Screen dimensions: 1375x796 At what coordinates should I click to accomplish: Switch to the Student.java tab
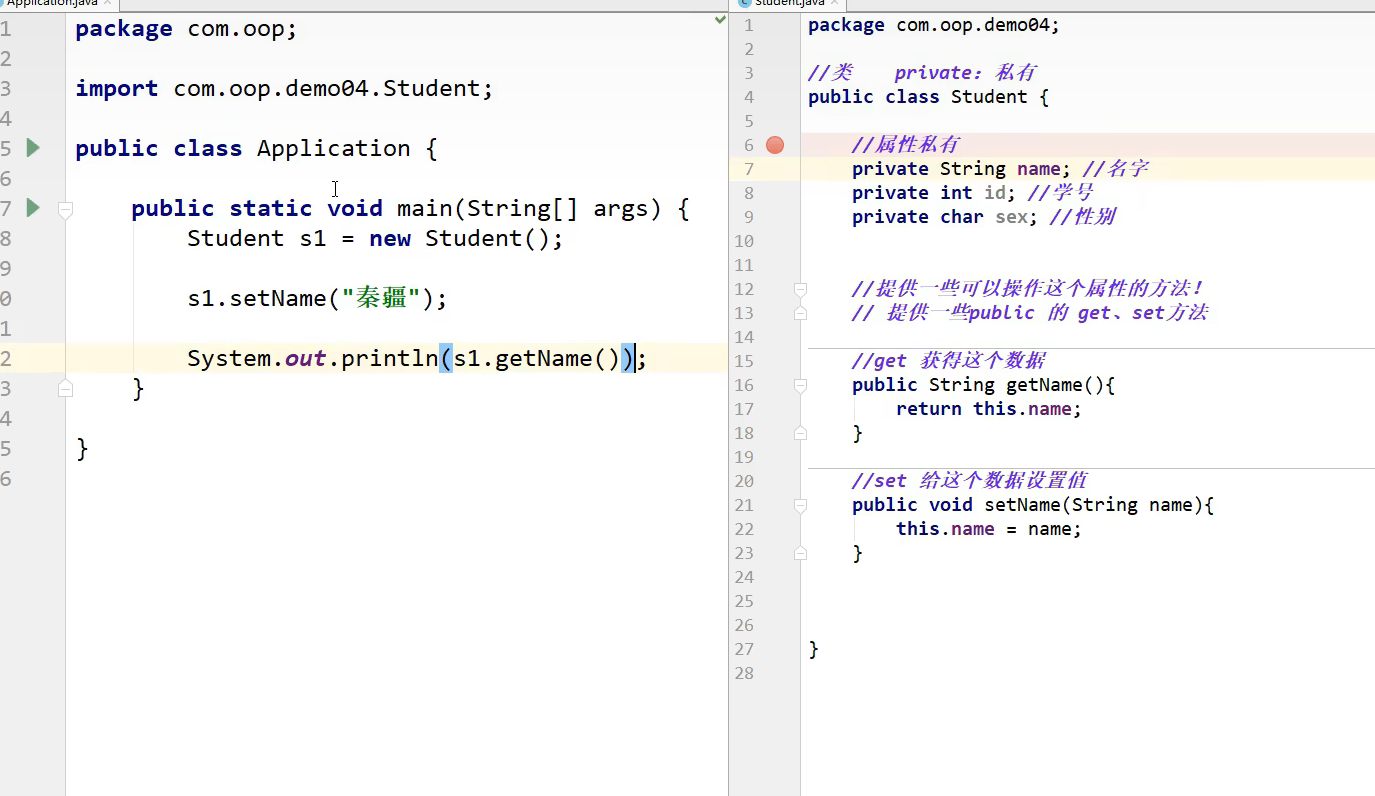pyautogui.click(x=788, y=3)
